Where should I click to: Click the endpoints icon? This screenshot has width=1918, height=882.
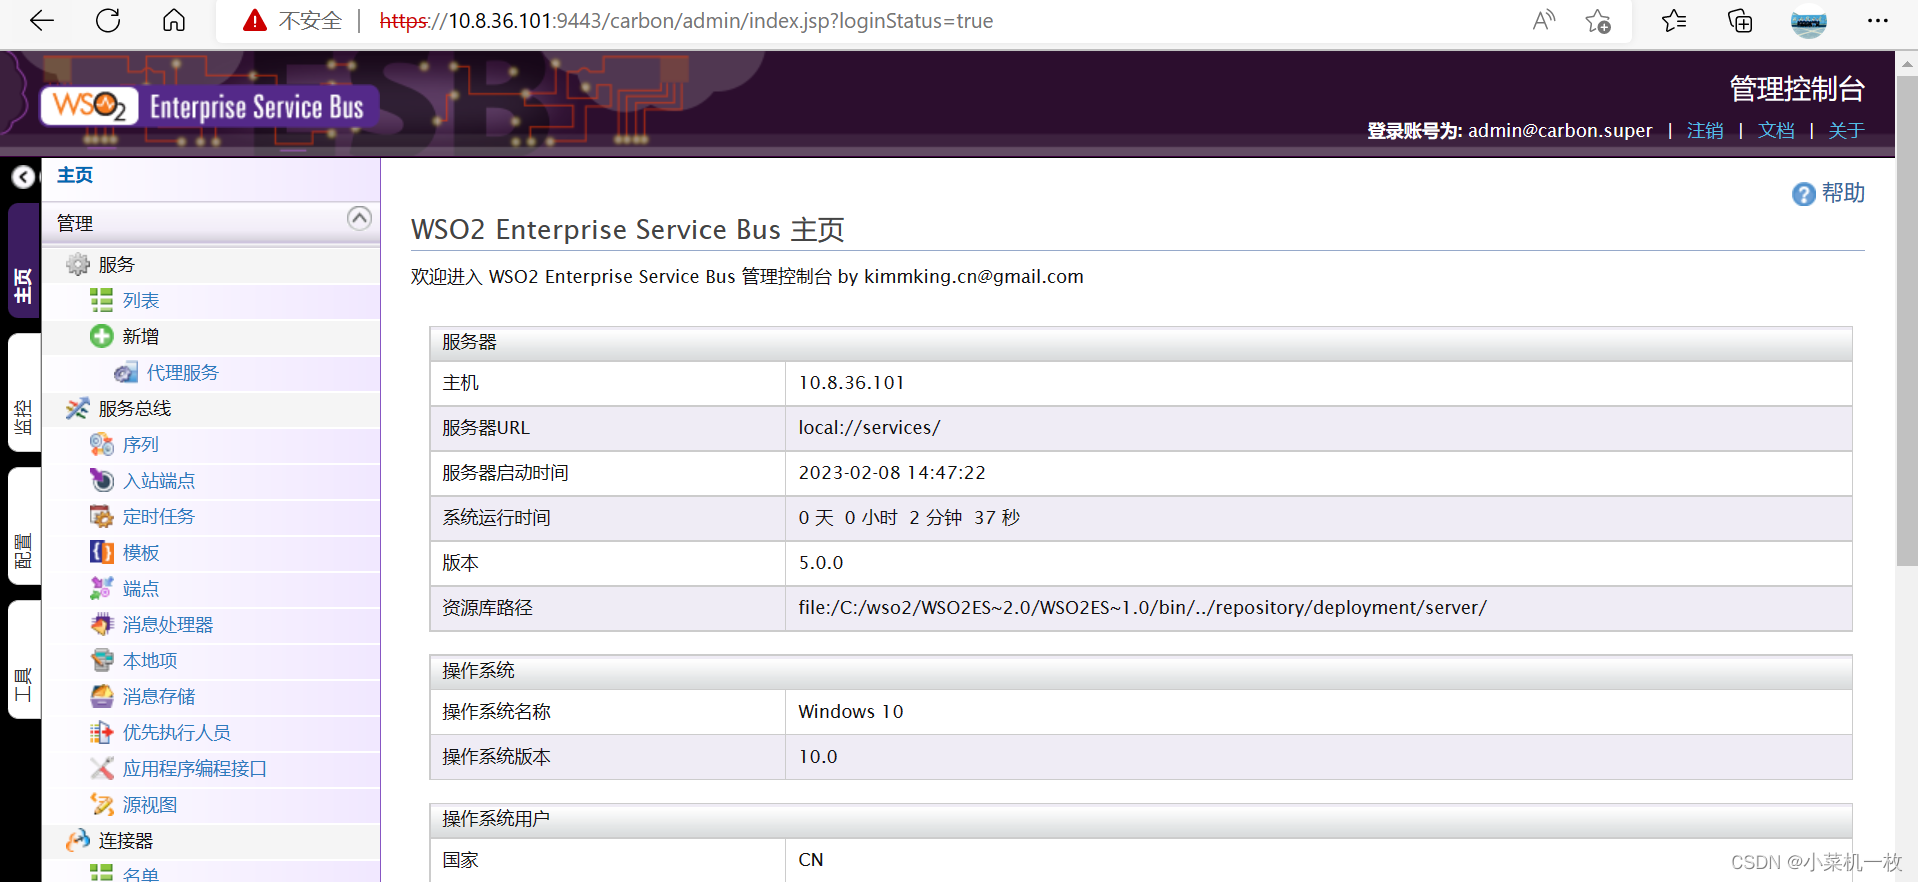coord(101,589)
